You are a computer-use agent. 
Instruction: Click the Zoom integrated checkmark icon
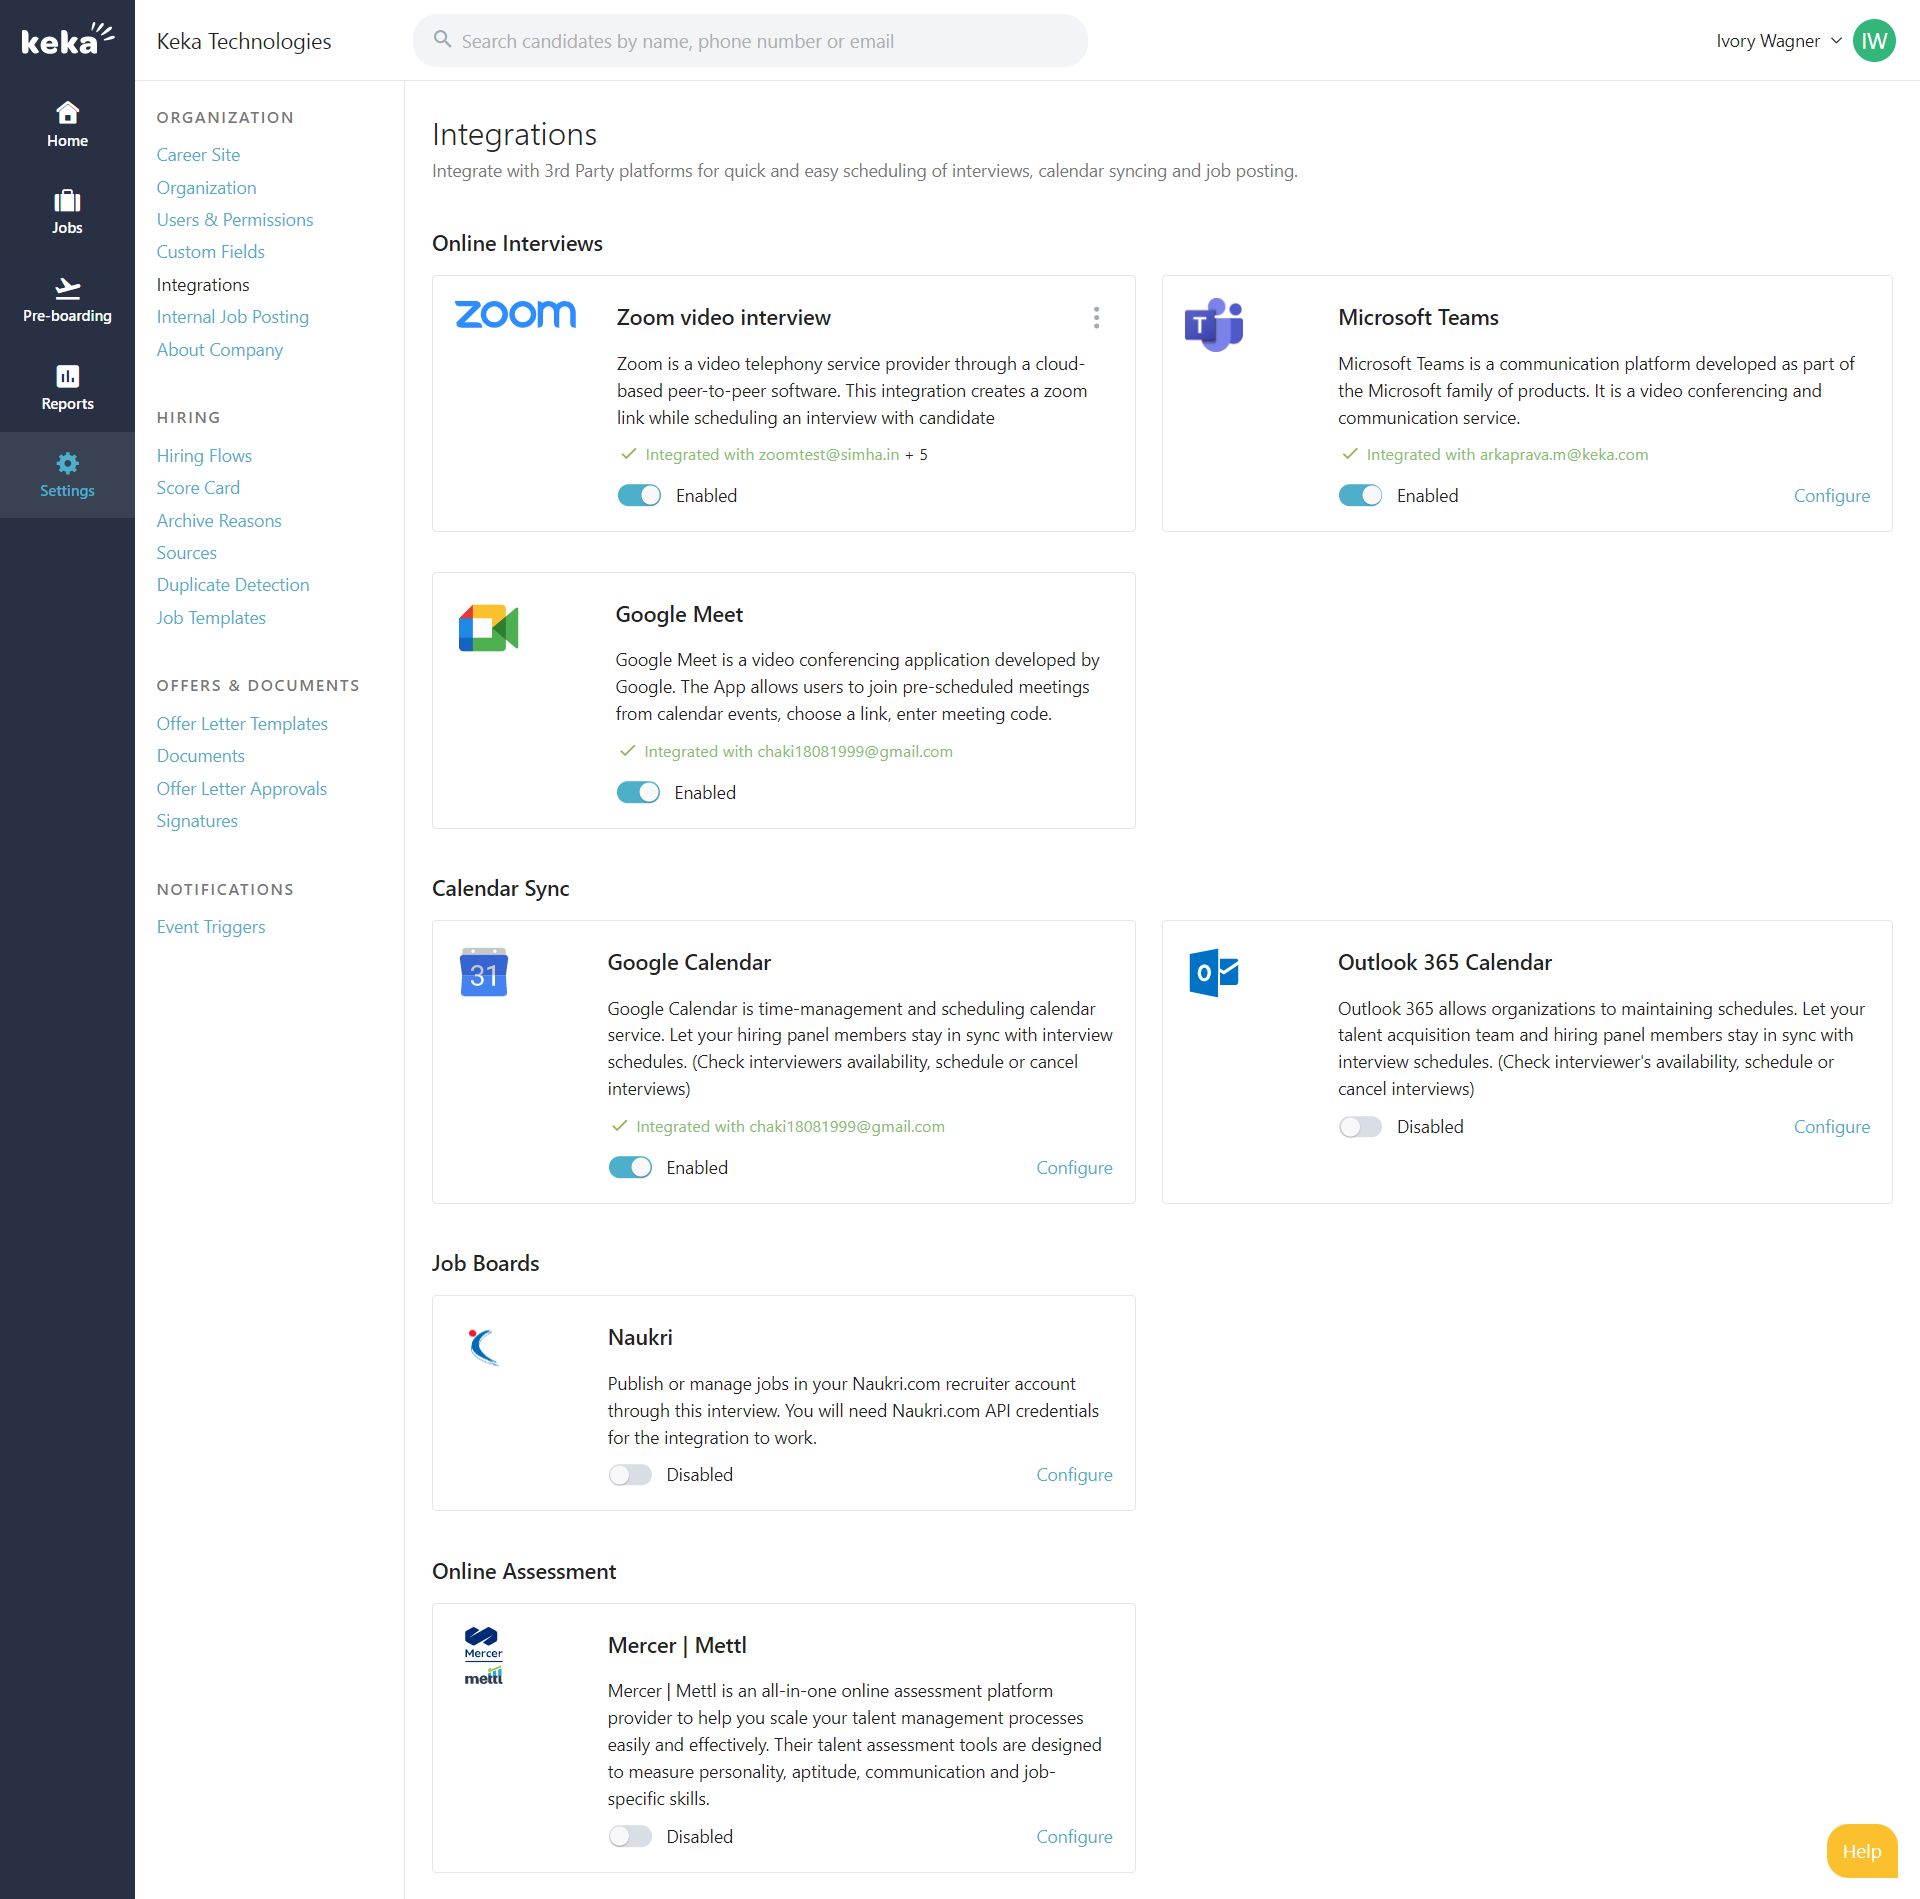click(x=628, y=454)
